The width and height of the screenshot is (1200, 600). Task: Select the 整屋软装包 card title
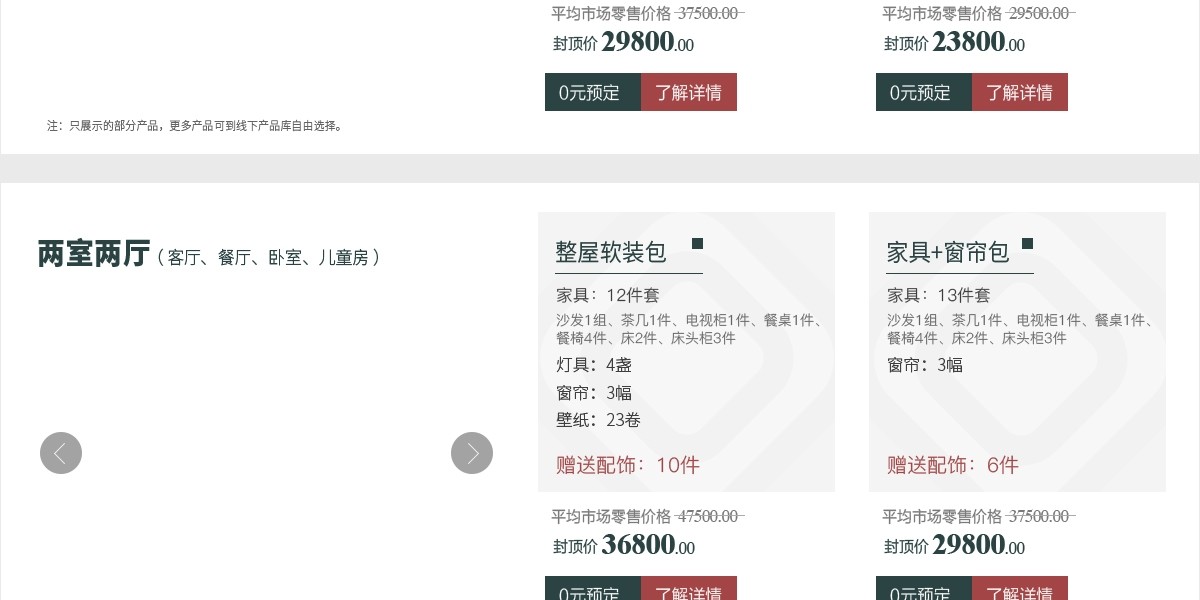611,252
